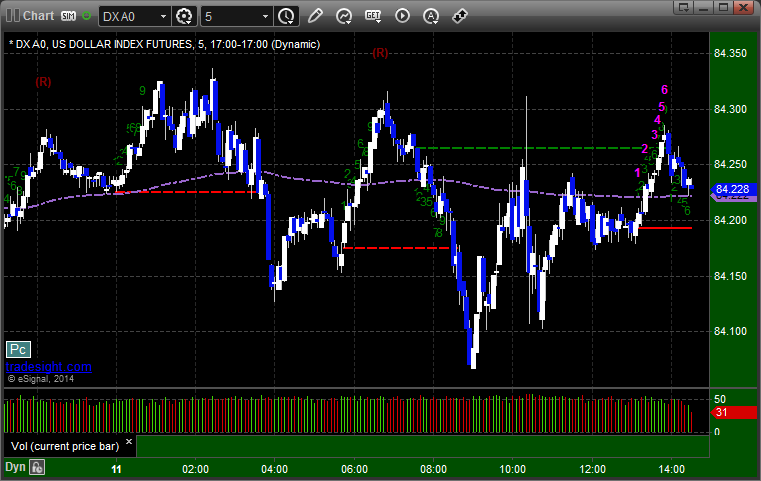Screen dimensions: 761x481
Task: Minimize the chart window
Action: [704, 7]
